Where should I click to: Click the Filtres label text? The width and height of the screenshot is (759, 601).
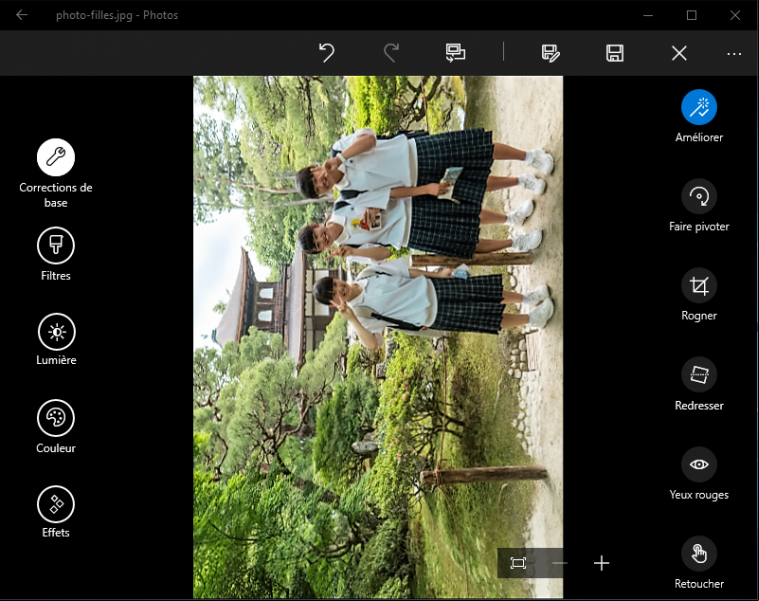[56, 276]
